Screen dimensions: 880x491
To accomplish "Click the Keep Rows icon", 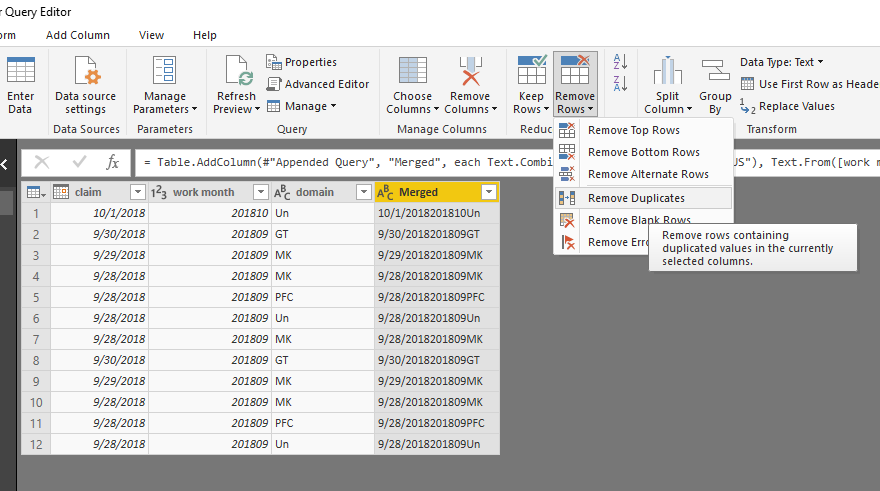I will coord(531,69).
